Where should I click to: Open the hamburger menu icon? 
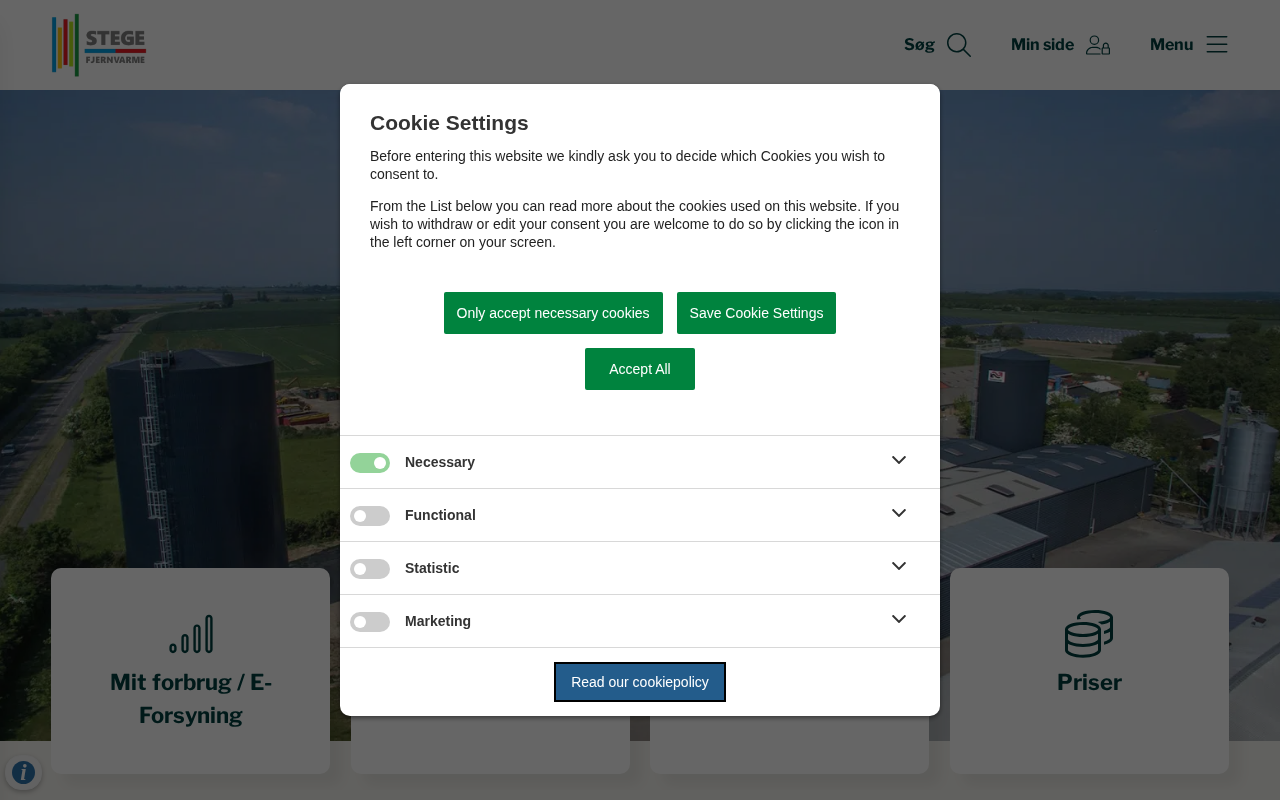(1216, 44)
